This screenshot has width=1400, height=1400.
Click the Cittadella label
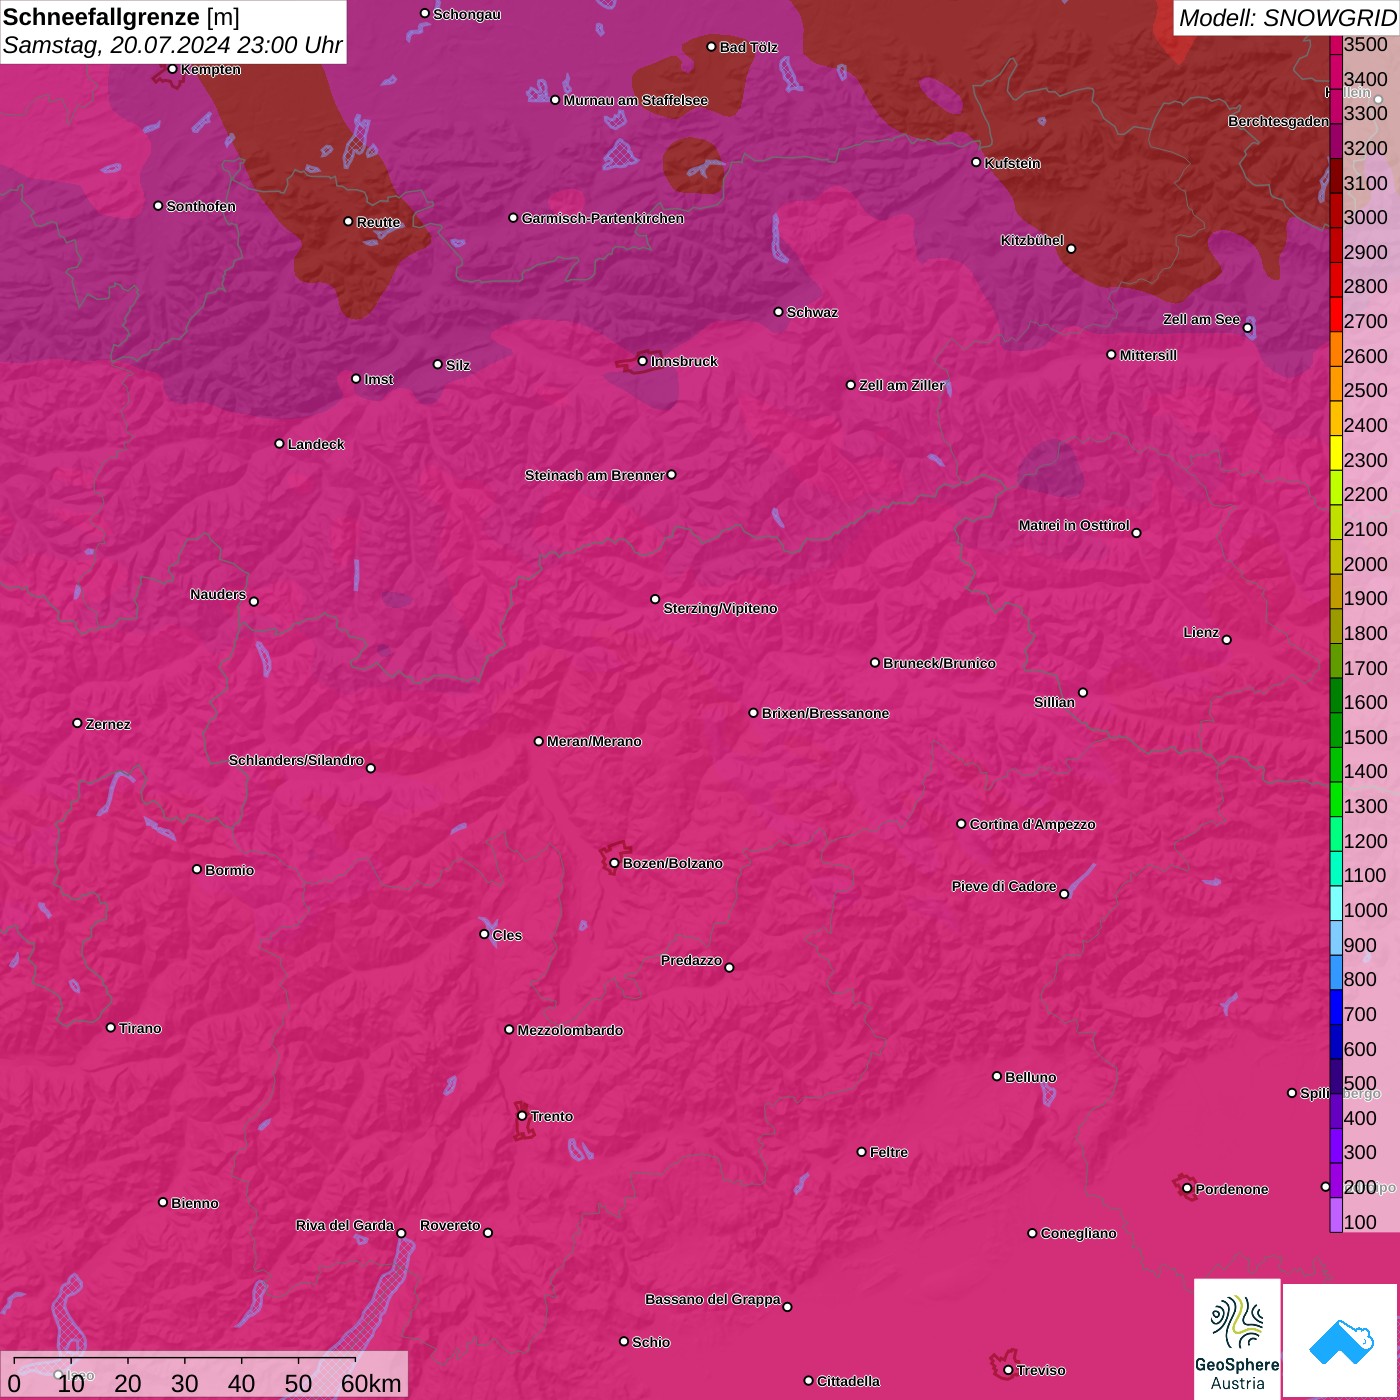[848, 1381]
